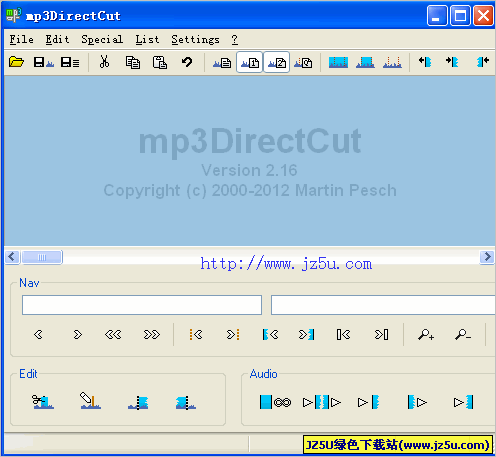Click the left Nav position input field
The image size is (496, 457).
(x=142, y=305)
